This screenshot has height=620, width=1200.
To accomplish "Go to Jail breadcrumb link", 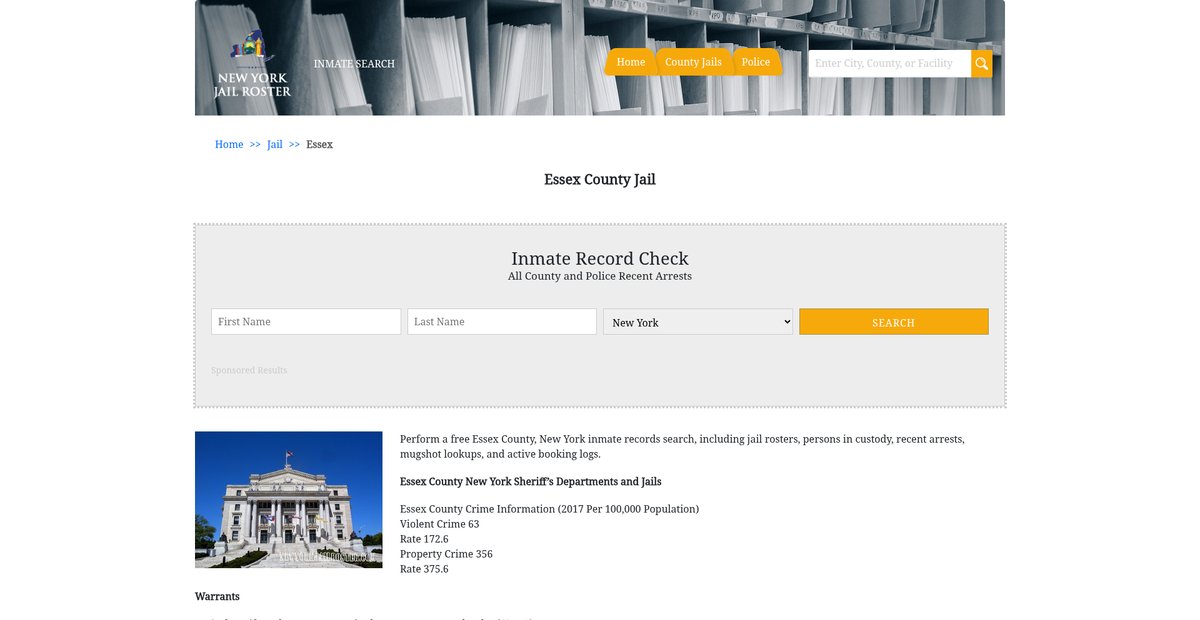I will (x=275, y=145).
